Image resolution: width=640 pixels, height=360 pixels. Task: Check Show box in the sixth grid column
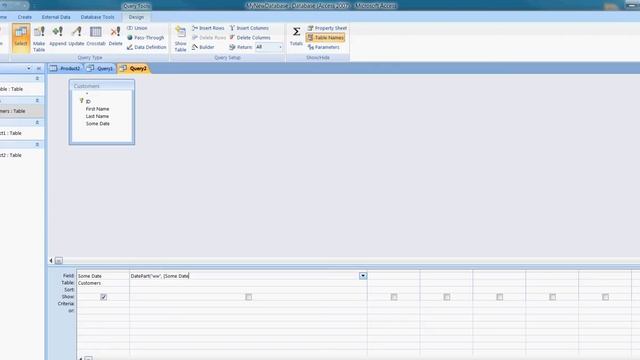[x=553, y=297]
